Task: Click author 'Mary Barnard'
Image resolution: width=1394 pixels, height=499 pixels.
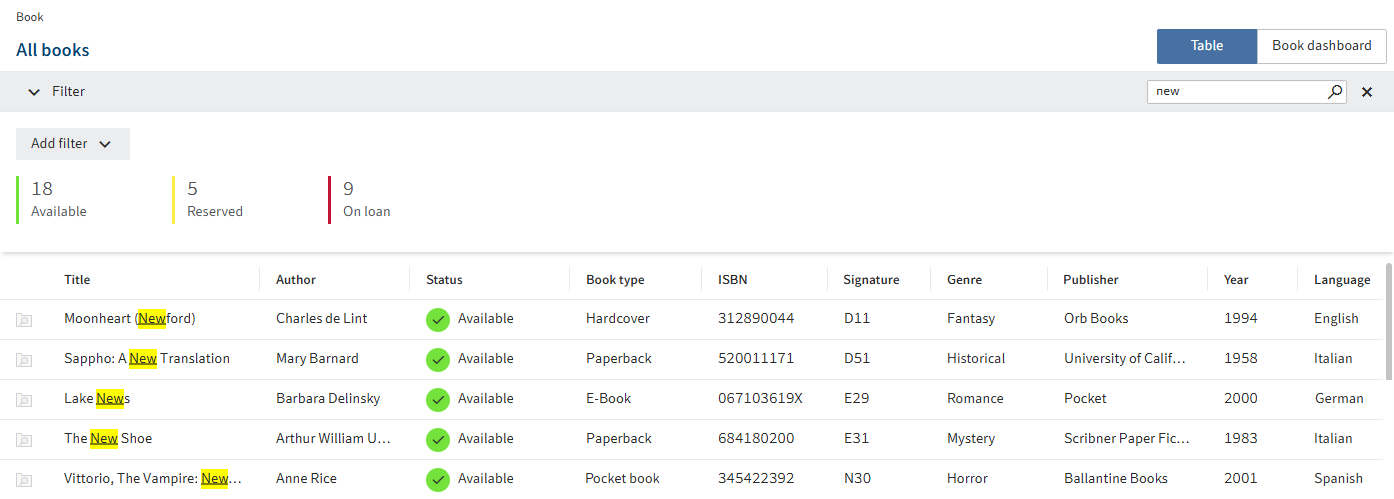Action: [x=317, y=359]
